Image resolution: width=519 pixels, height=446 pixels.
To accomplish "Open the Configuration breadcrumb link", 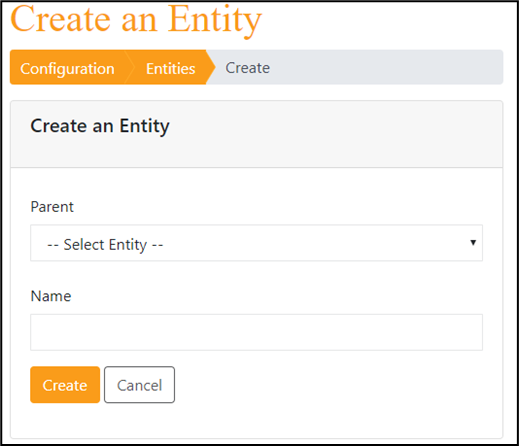I will tap(67, 68).
